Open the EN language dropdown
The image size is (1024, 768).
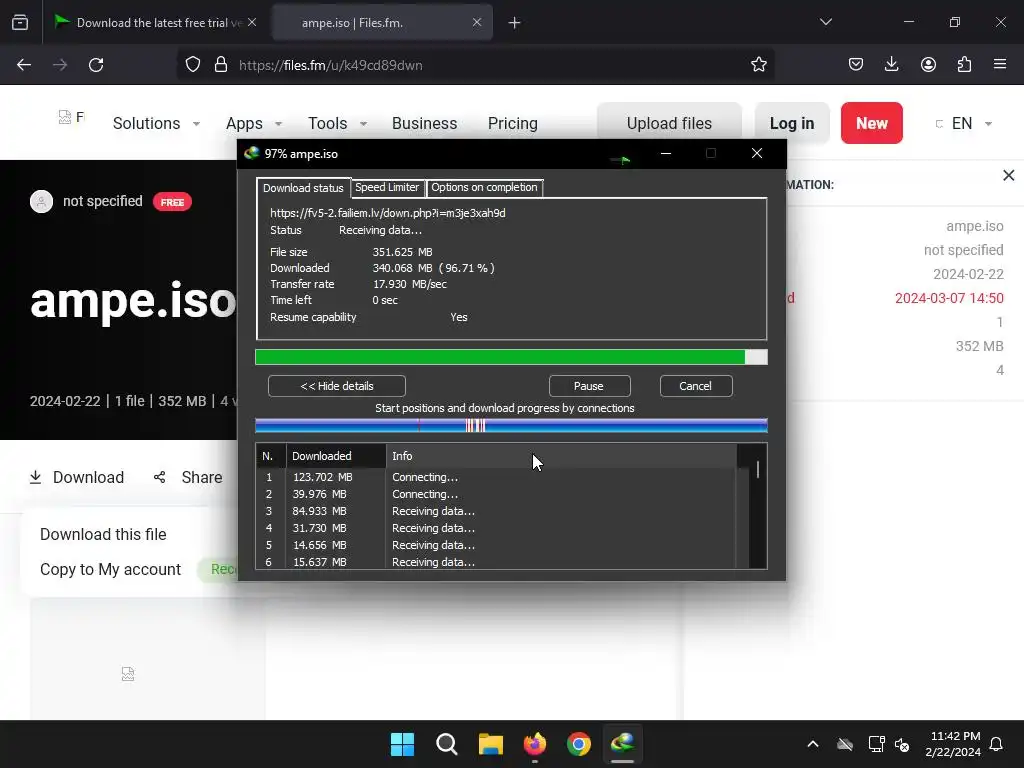[965, 123]
